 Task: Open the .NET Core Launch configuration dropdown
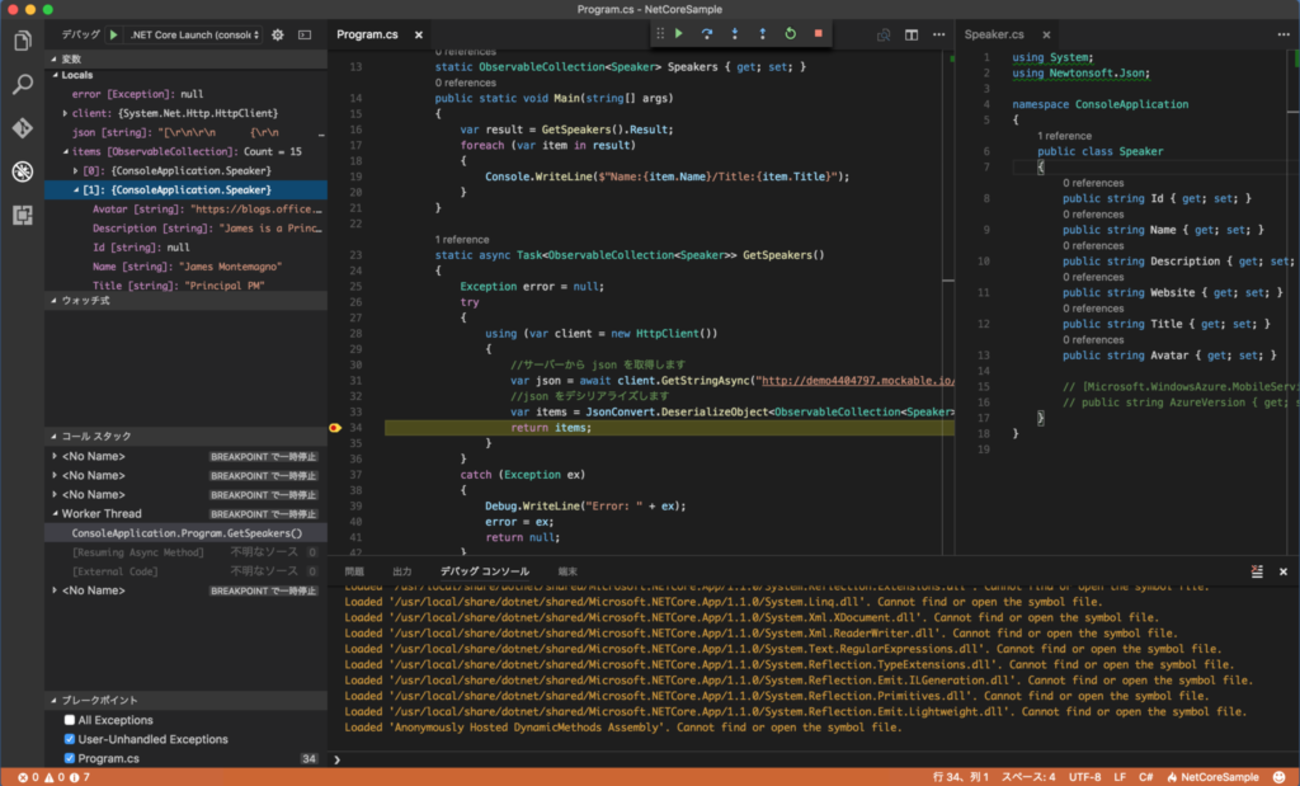[x=195, y=35]
